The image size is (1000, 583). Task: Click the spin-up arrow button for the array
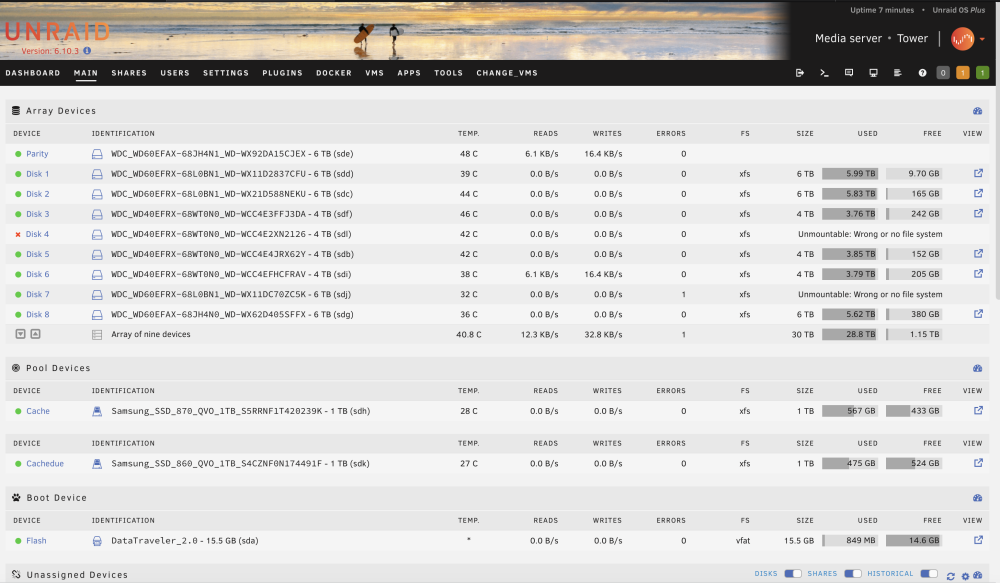(36, 334)
